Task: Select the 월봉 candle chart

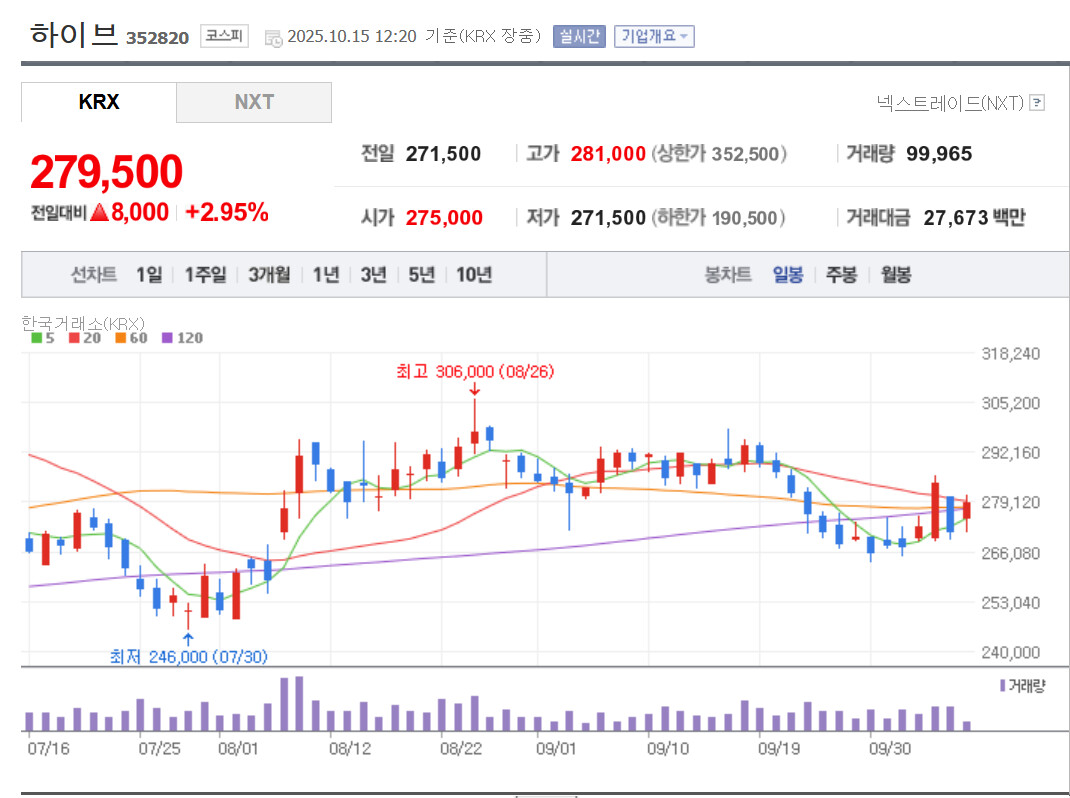Action: point(895,274)
